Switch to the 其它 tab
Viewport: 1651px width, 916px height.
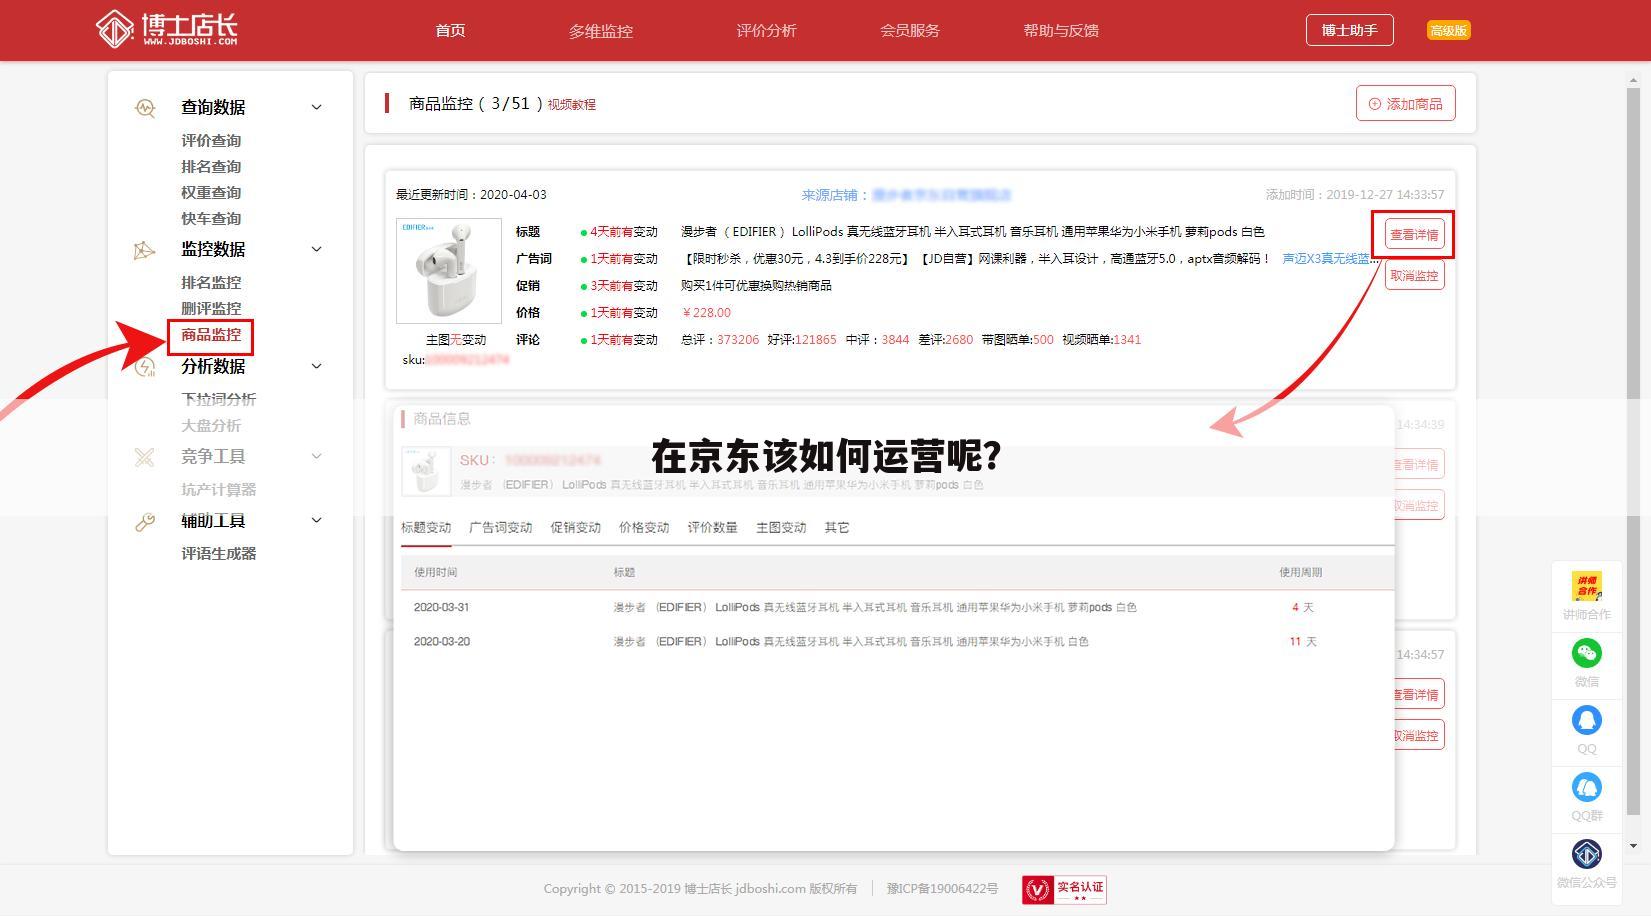[837, 527]
